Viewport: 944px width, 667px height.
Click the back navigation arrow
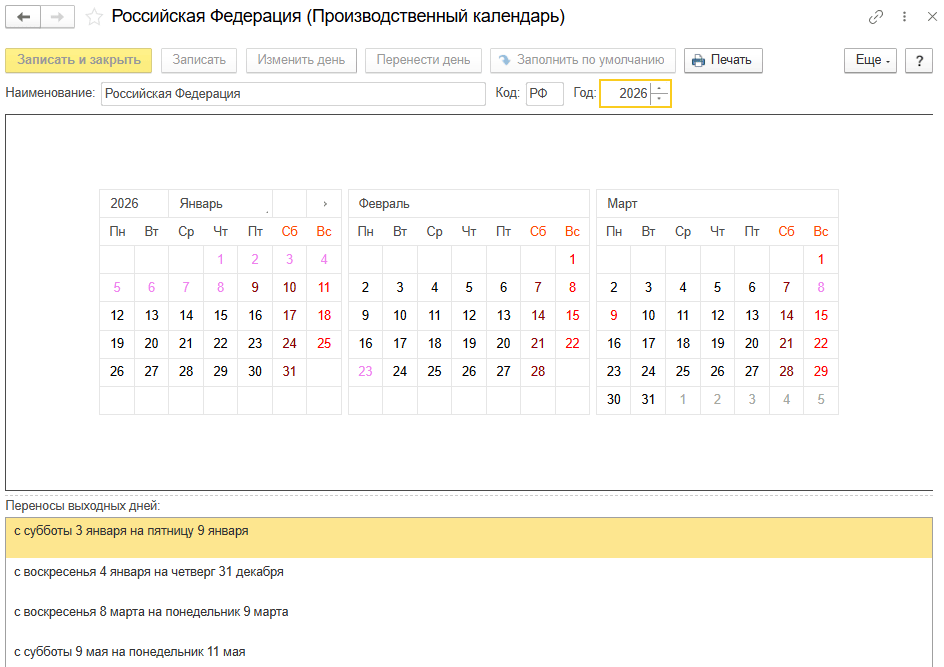[24, 17]
